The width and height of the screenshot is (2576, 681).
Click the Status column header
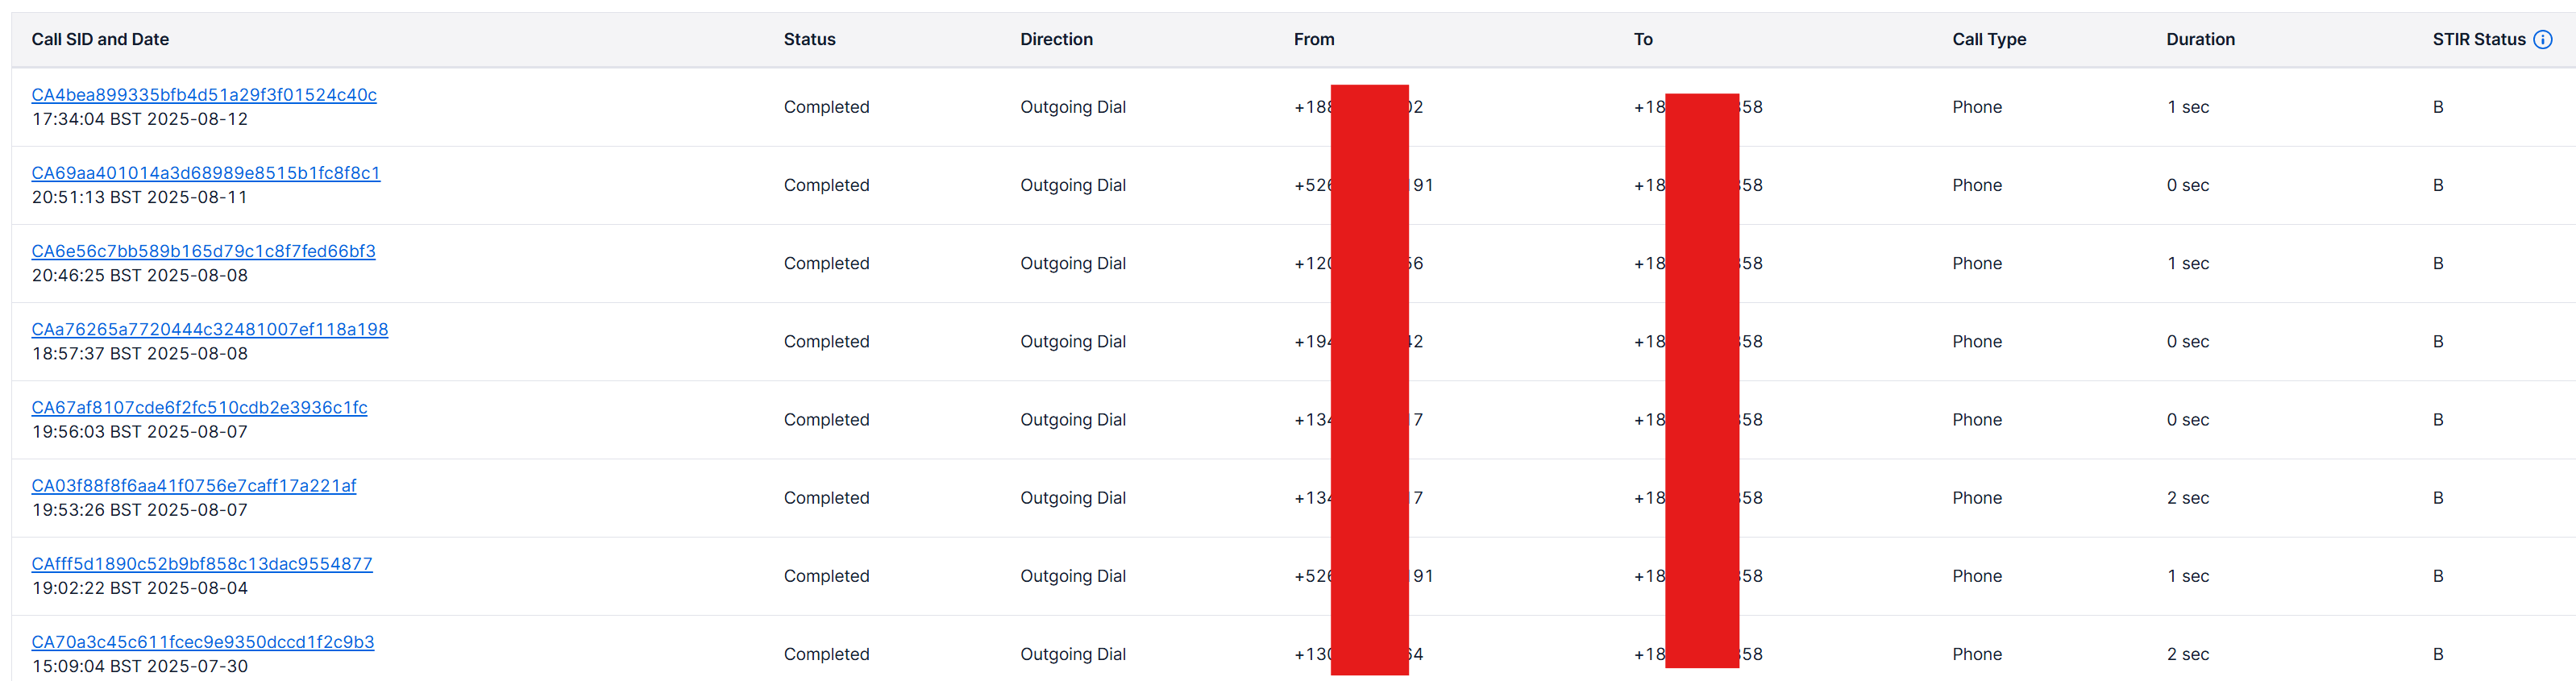(x=809, y=39)
